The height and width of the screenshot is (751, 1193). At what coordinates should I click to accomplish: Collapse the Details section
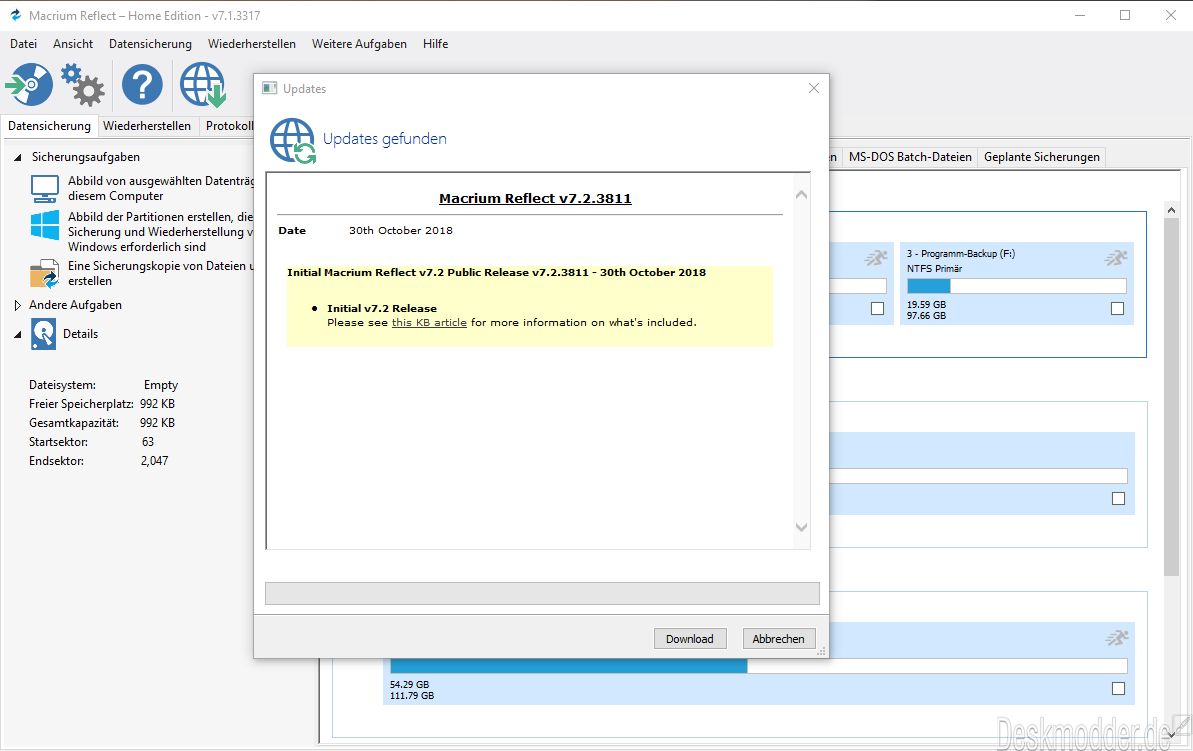(17, 335)
